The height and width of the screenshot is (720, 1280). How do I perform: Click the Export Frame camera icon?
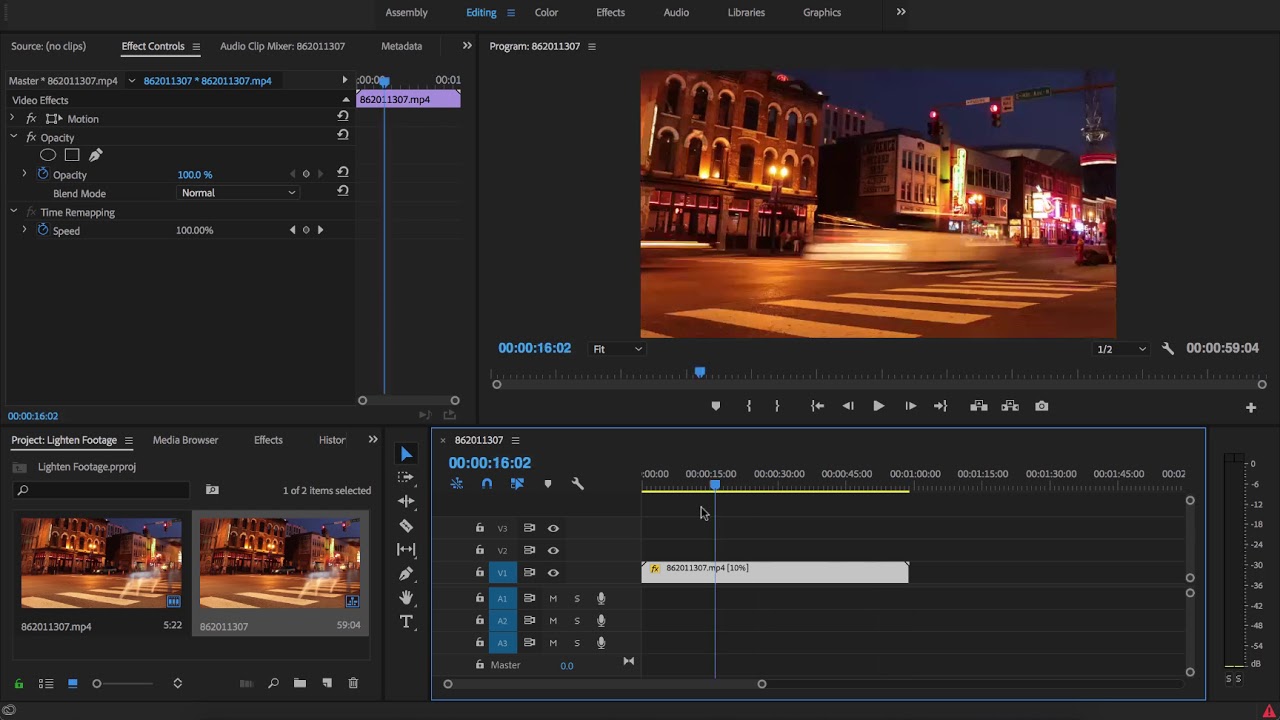(1042, 406)
